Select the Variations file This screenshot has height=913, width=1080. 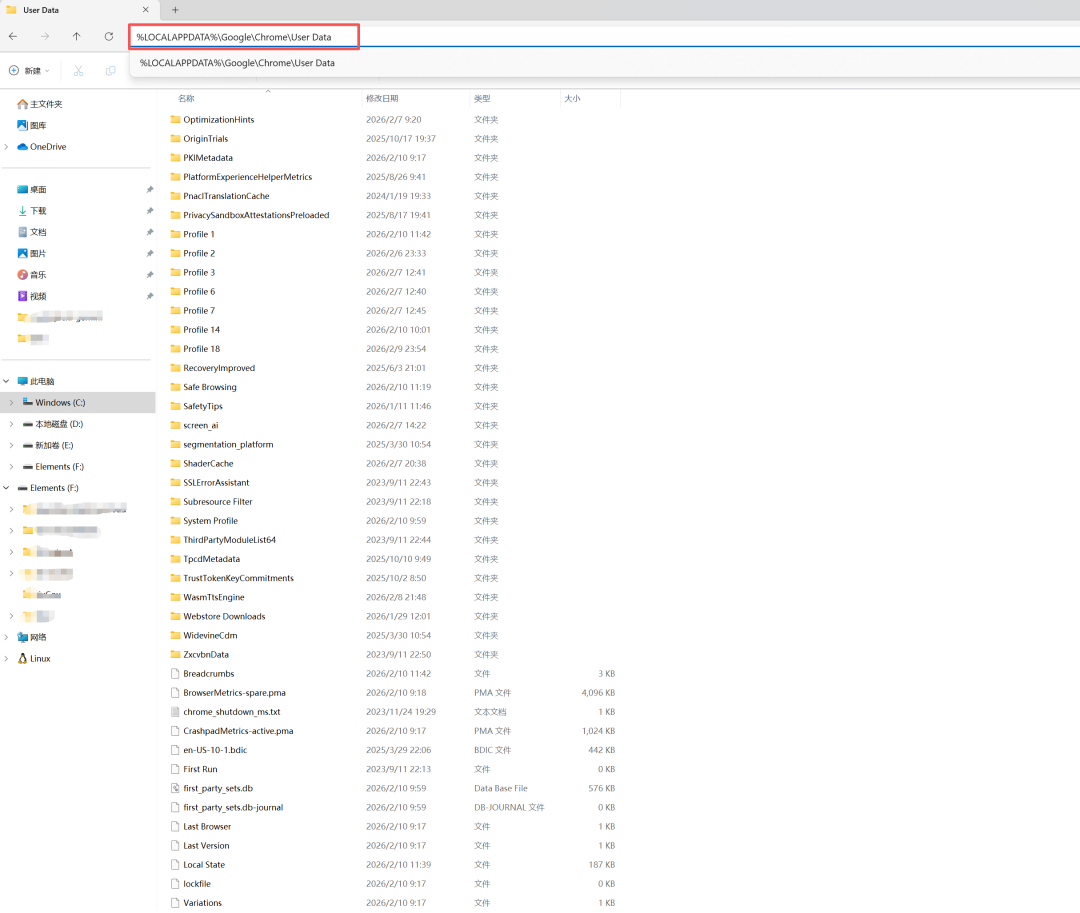203,903
